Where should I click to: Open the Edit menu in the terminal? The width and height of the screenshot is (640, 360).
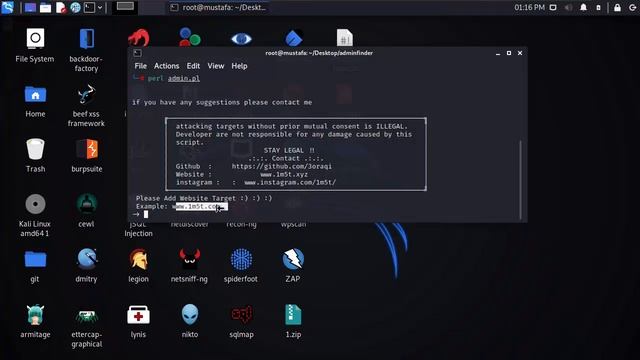tap(193, 66)
